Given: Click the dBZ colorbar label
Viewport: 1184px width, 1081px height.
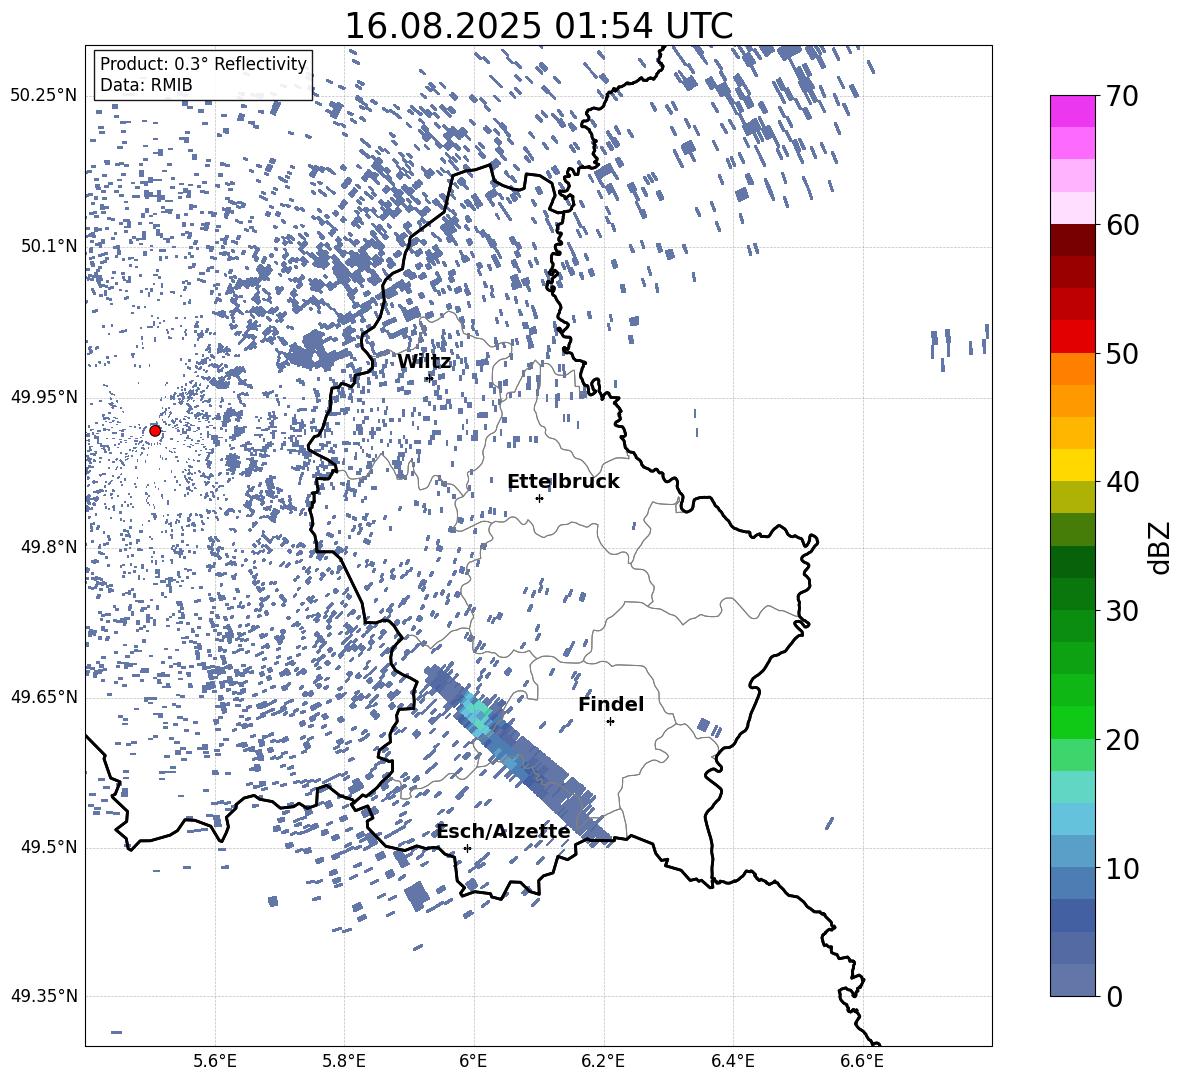Looking at the screenshot, I should point(1160,547).
